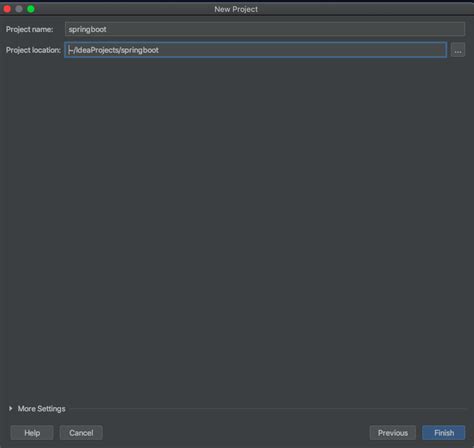The image size is (474, 448).
Task: Click the gray minimize window button
Action: [19, 9]
